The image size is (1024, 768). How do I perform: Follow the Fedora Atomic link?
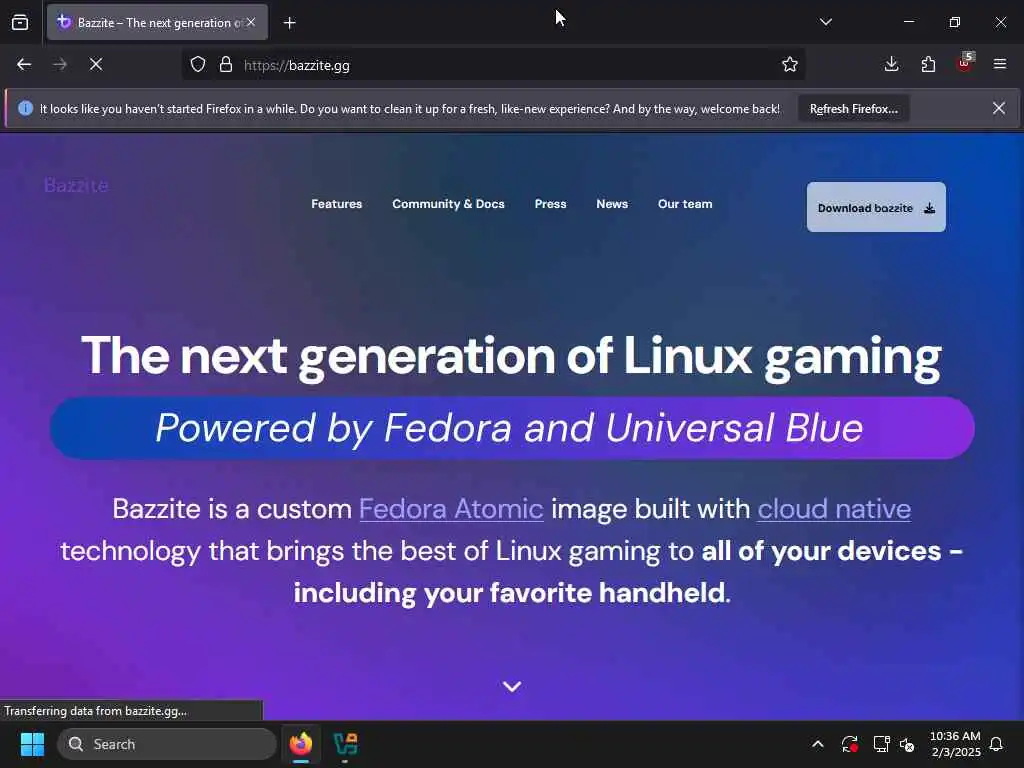(451, 509)
